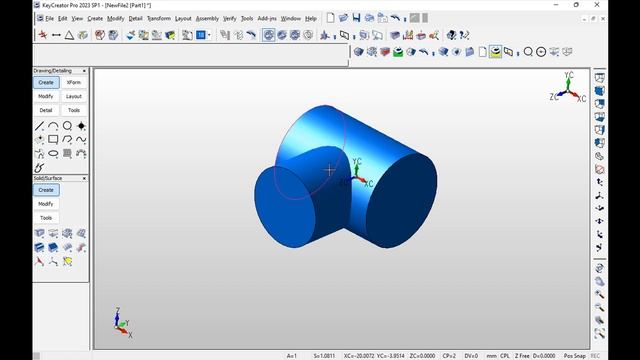Toggle the third globe render mode icon
The image size is (640, 360).
(295, 35)
